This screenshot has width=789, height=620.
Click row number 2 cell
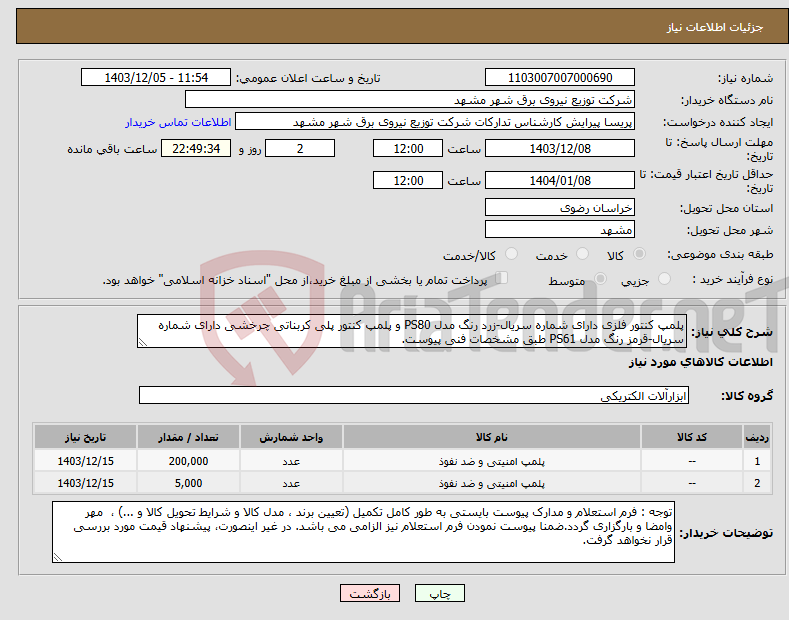click(757, 483)
